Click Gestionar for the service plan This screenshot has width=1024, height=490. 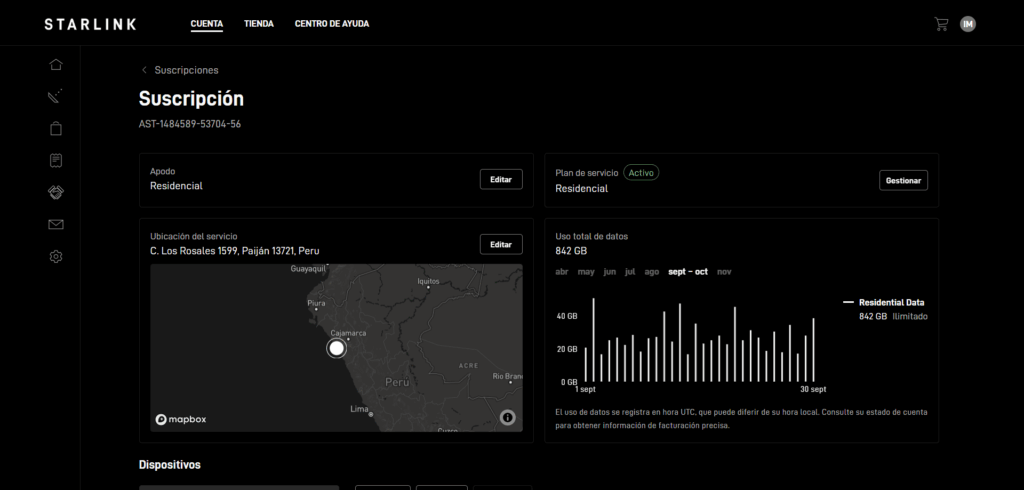tap(903, 180)
